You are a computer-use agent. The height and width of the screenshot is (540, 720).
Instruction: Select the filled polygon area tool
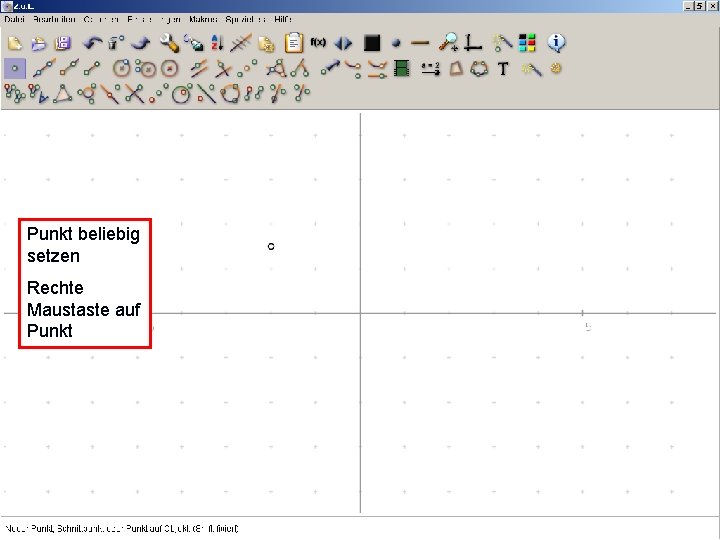pyautogui.click(x=456, y=68)
